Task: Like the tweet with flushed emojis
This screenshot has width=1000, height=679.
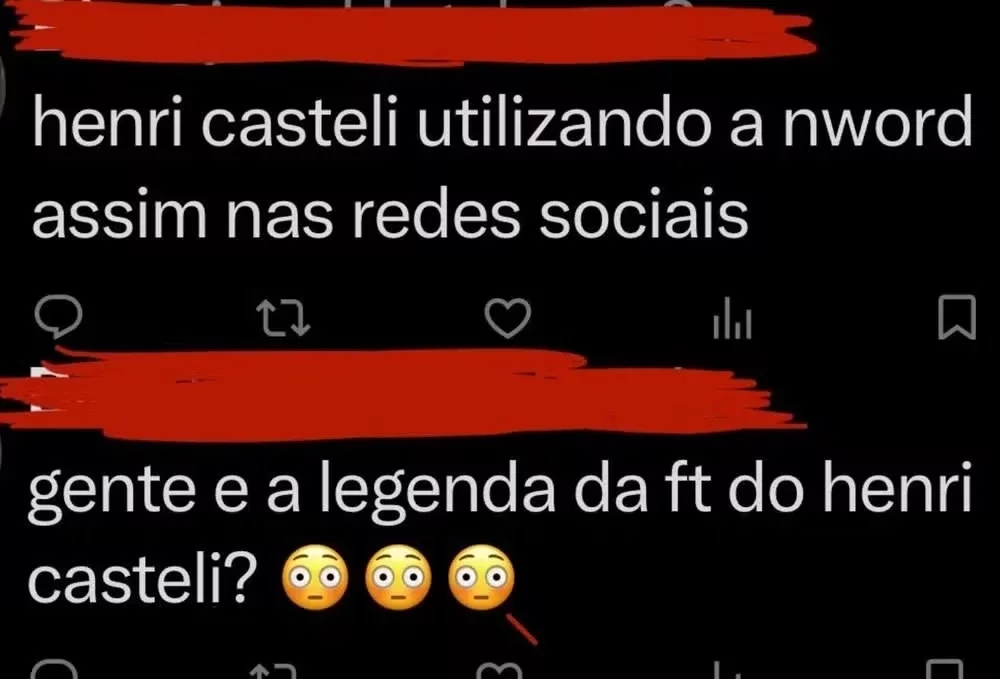Action: tap(500, 671)
